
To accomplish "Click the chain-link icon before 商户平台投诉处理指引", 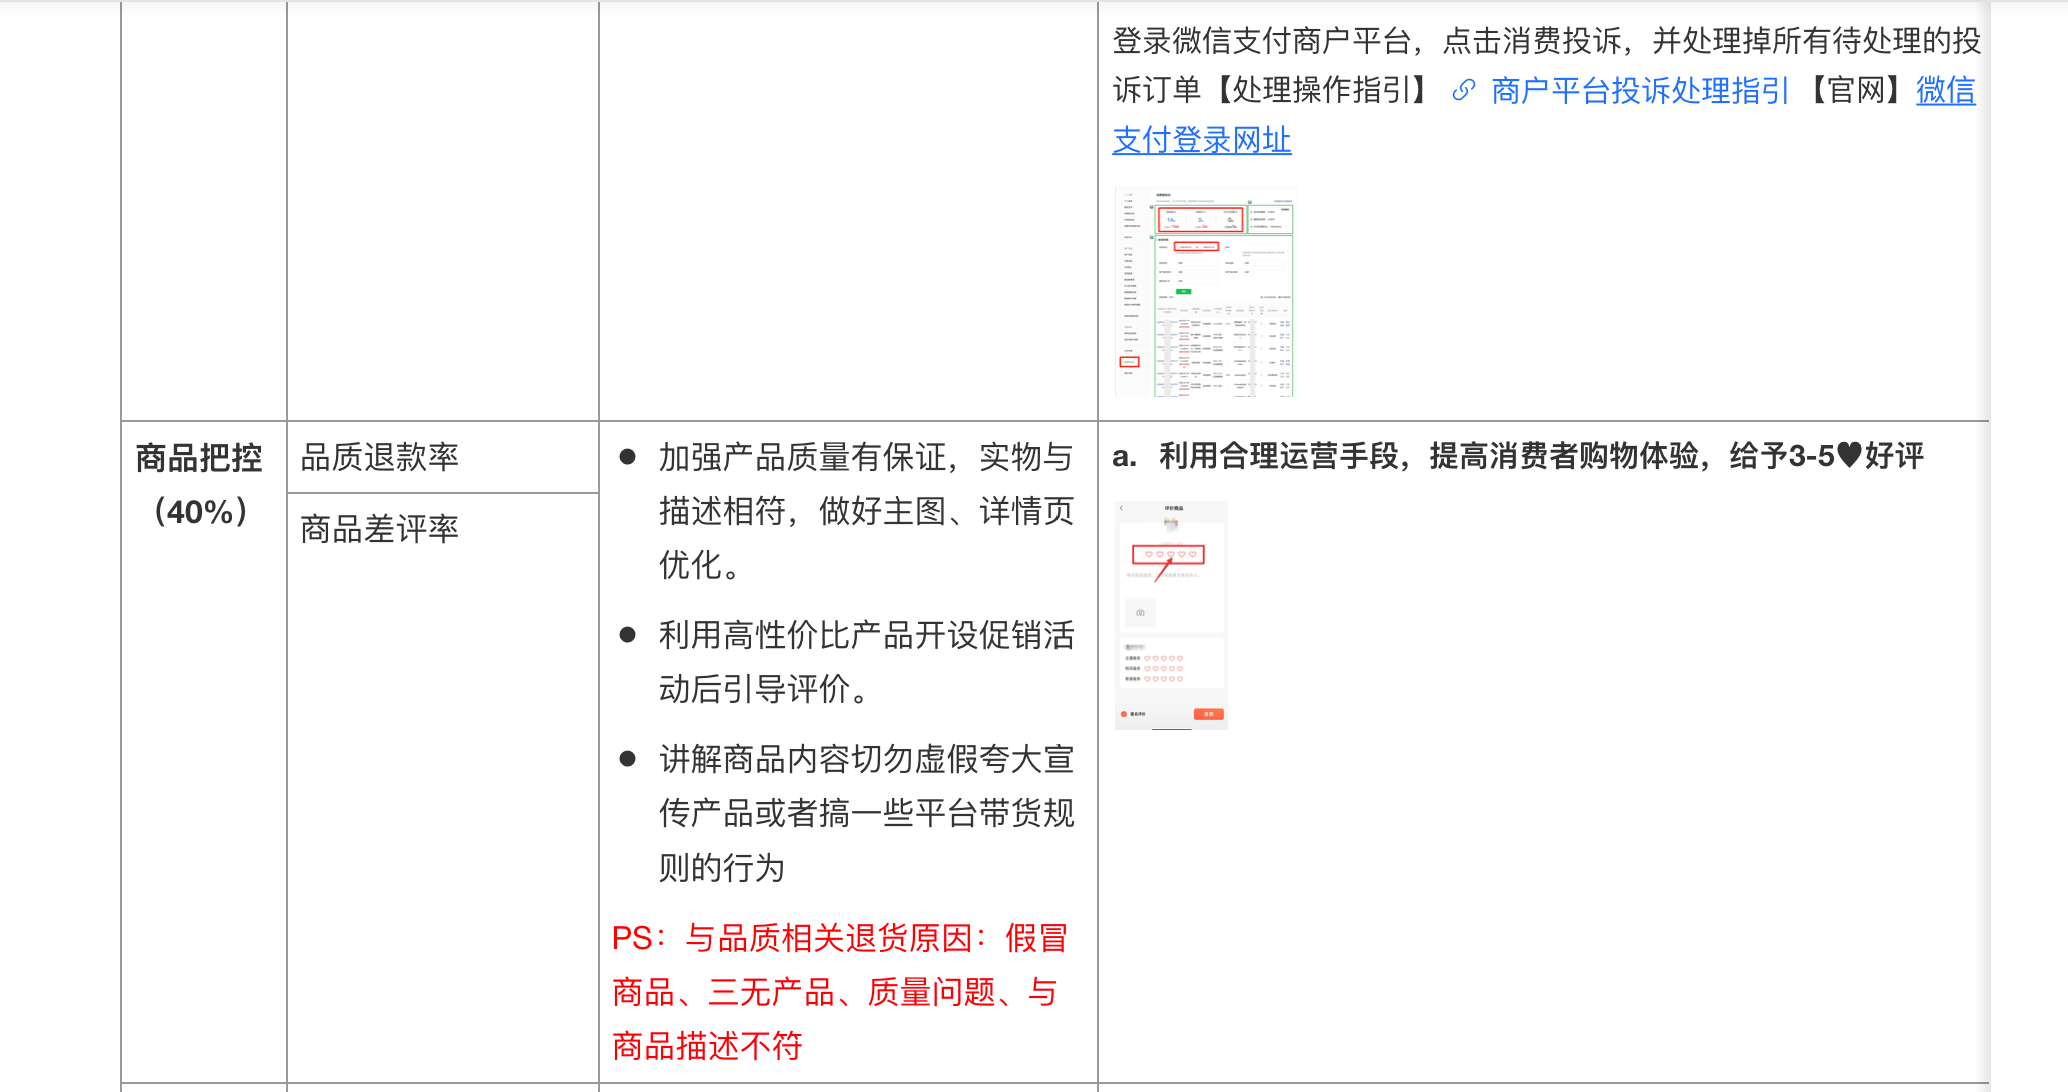I will (x=1463, y=91).
